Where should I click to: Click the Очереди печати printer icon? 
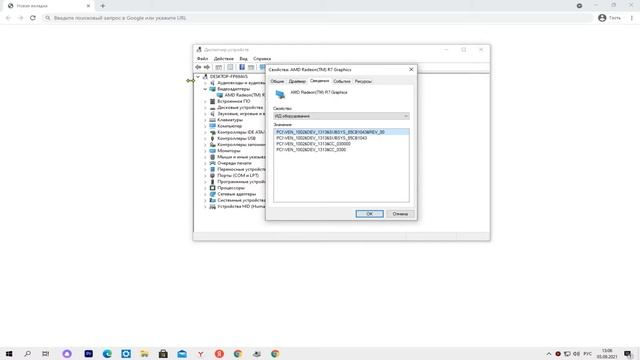(x=212, y=163)
